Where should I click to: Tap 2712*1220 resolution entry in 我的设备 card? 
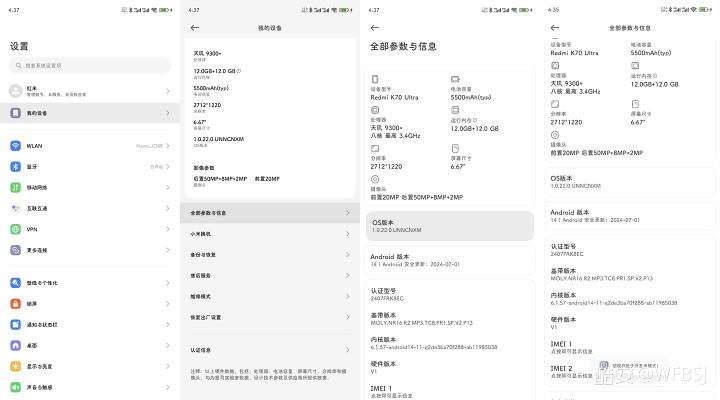click(x=207, y=107)
